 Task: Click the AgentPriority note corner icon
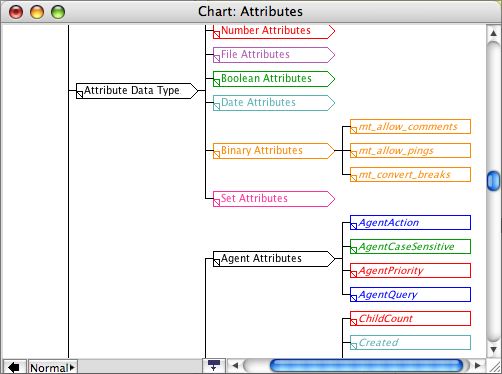tap(354, 274)
